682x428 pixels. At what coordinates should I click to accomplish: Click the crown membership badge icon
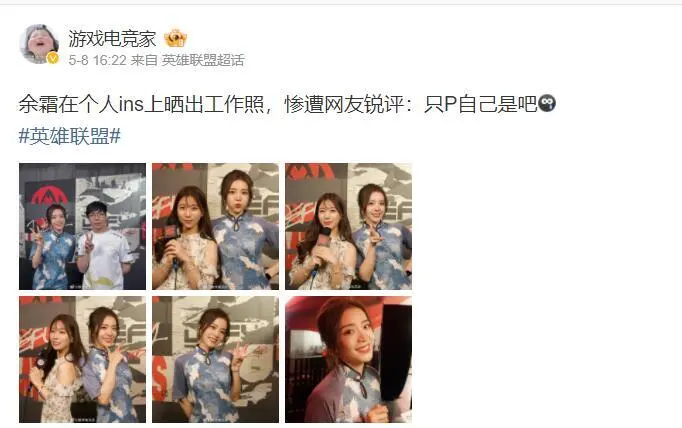[175, 39]
